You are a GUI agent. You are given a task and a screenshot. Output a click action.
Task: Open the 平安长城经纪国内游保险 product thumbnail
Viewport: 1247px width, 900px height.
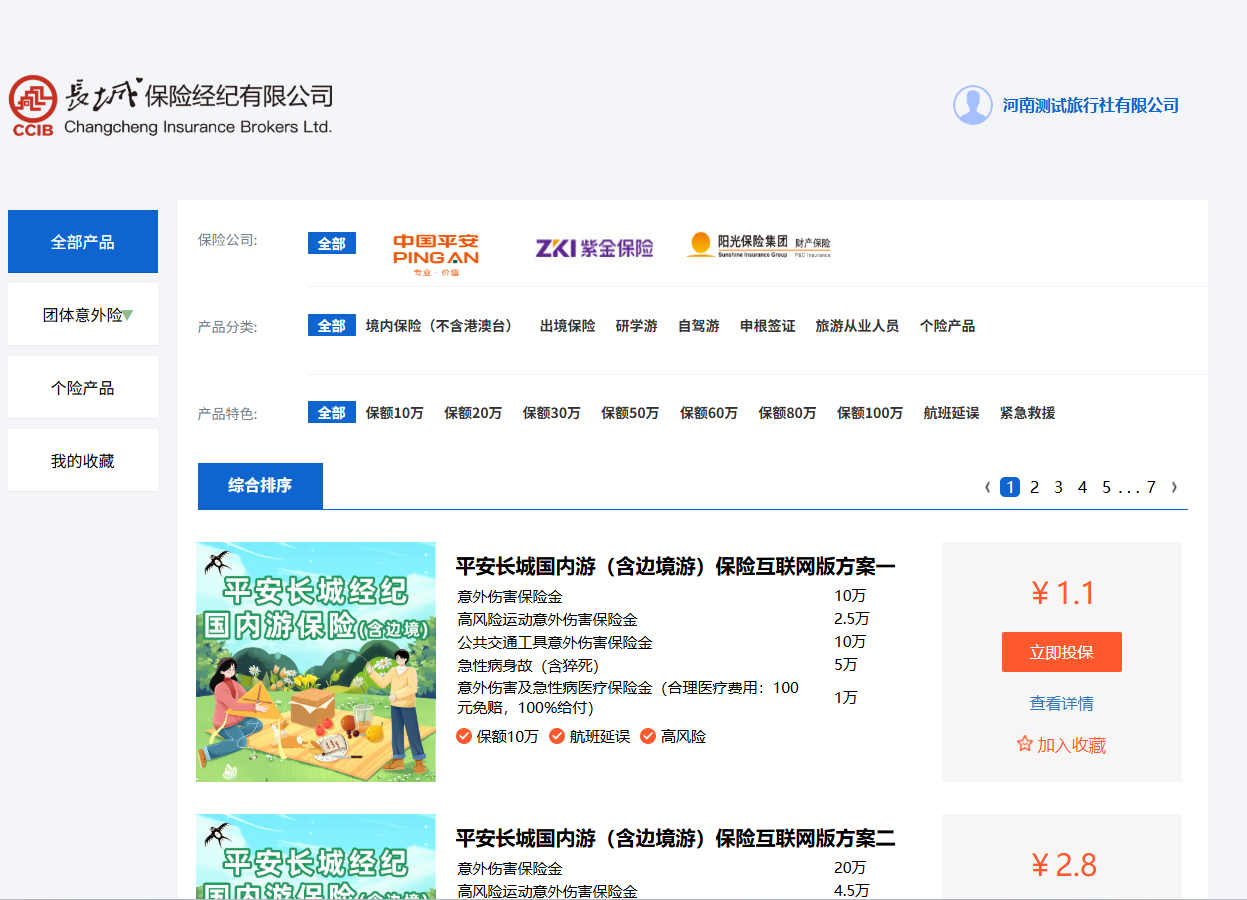tap(316, 662)
